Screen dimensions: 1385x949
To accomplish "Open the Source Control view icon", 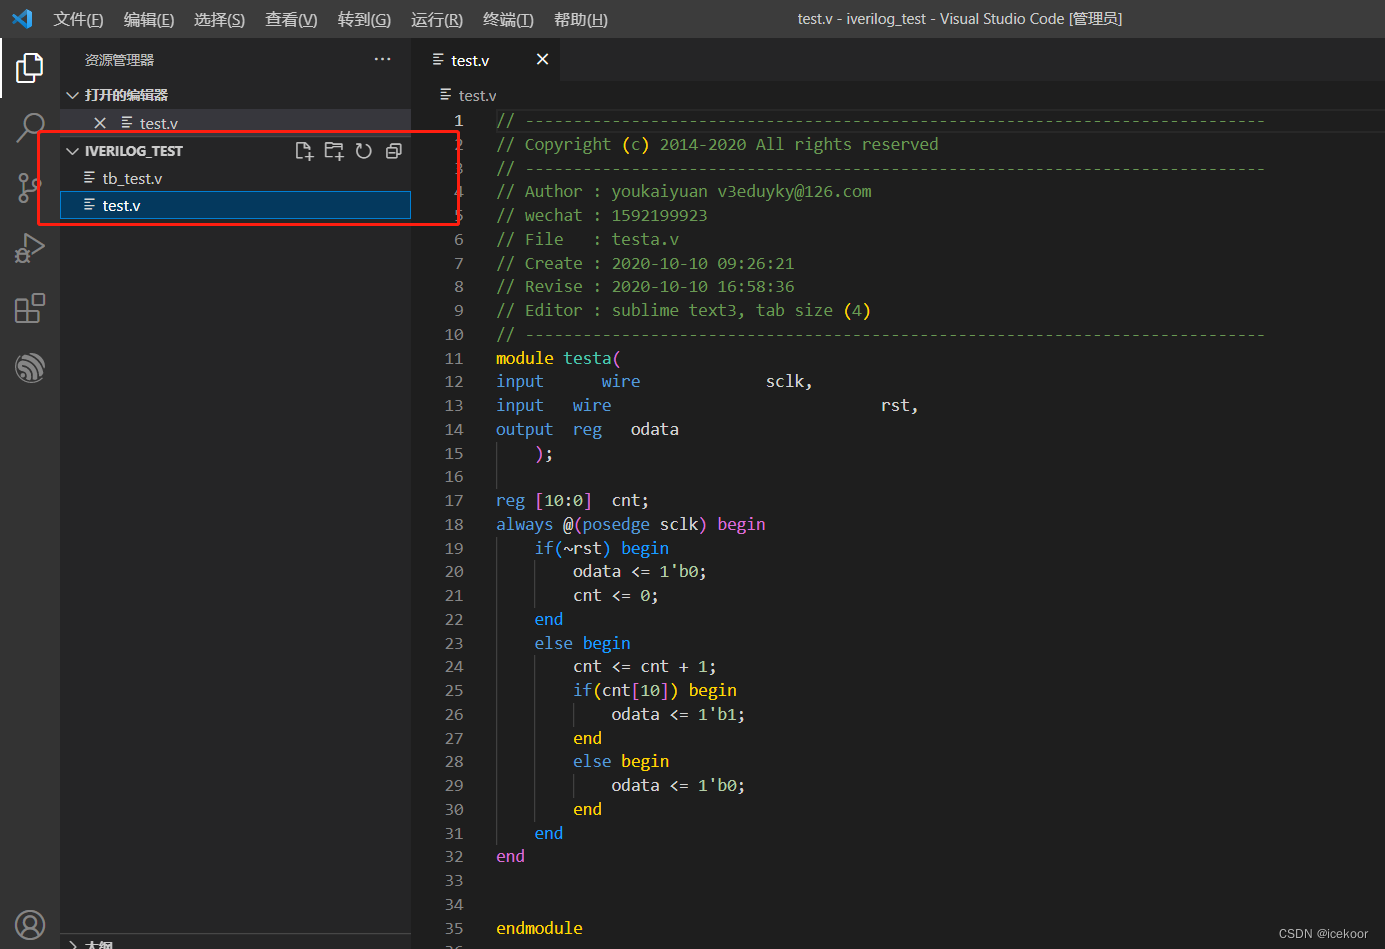I will [x=30, y=187].
